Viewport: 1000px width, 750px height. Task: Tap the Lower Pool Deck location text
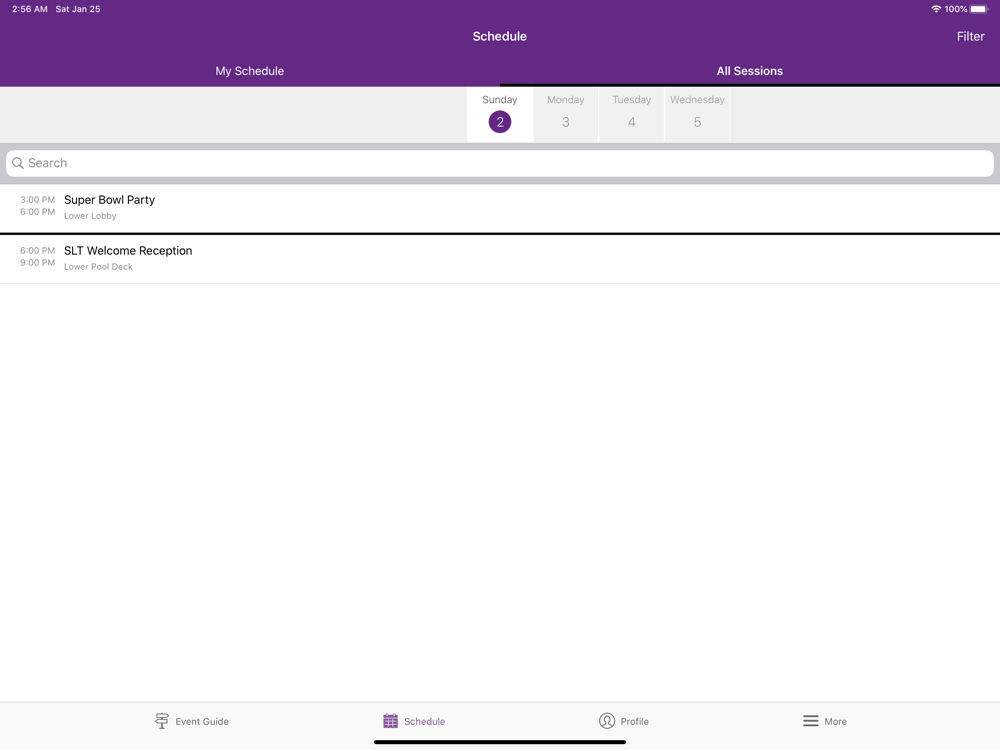pyautogui.click(x=98, y=267)
